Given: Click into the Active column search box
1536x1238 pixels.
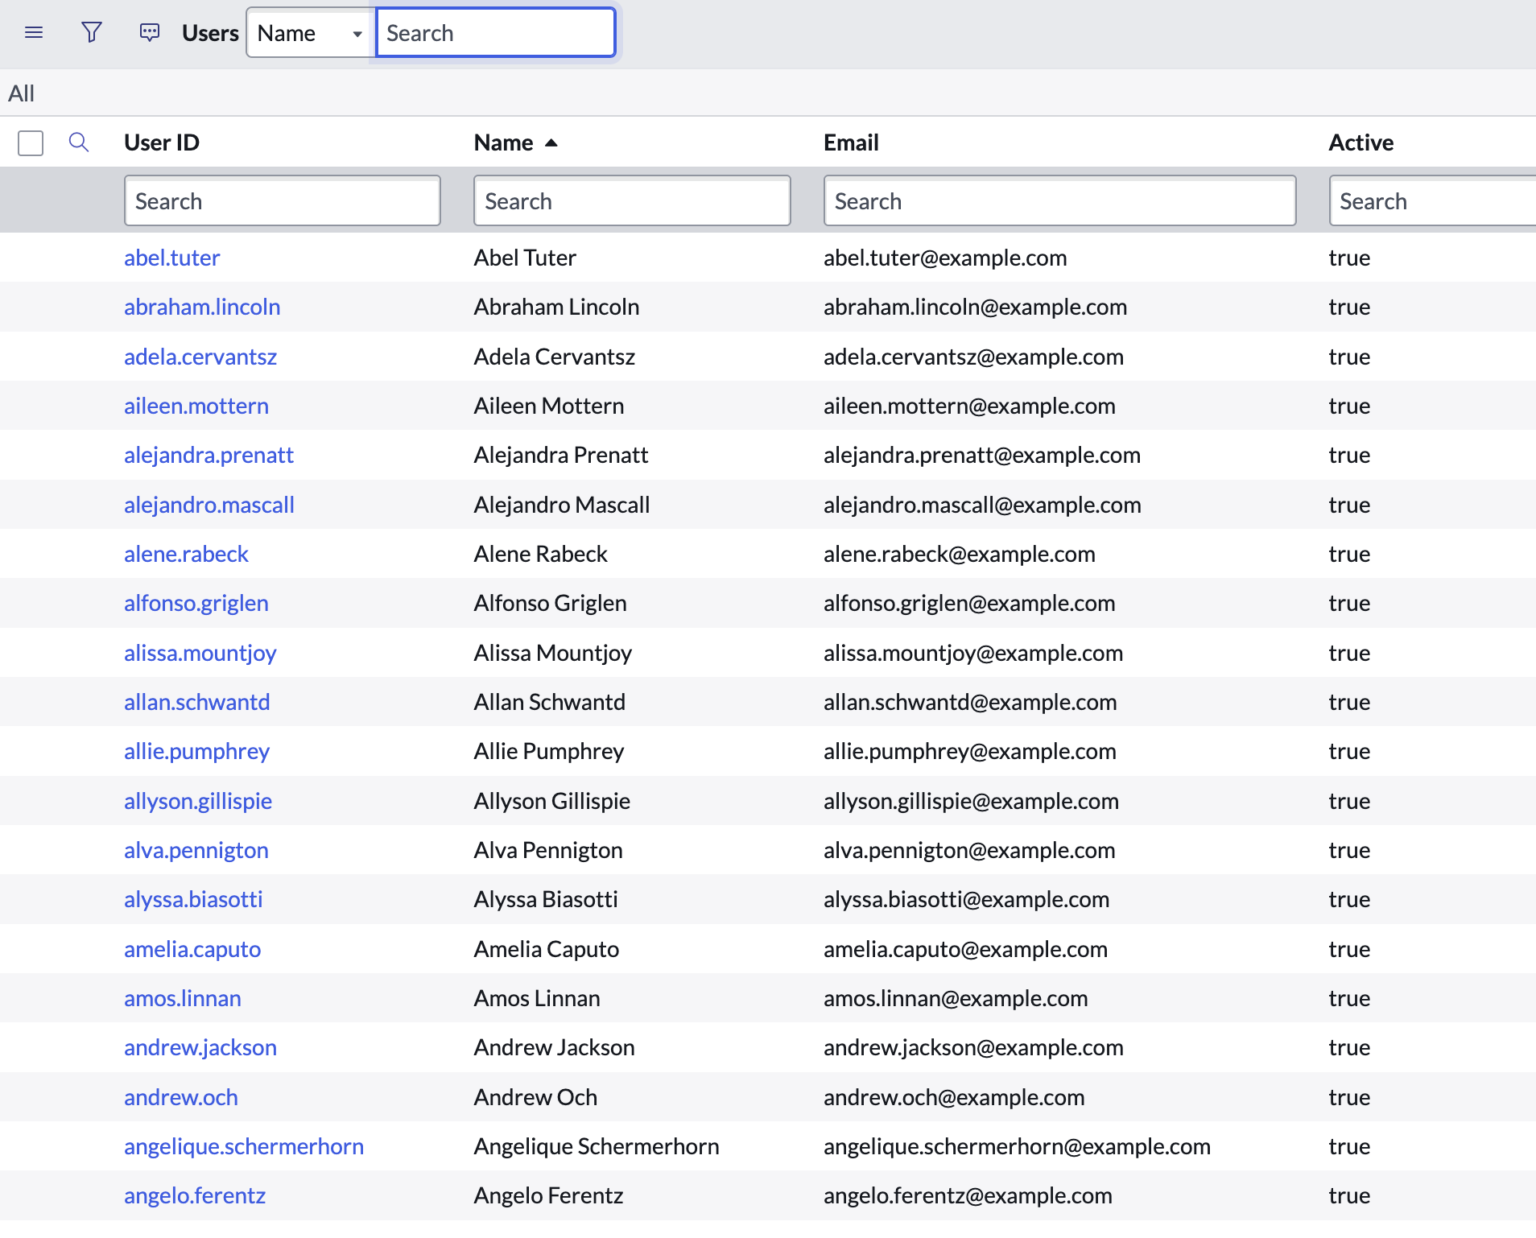Looking at the screenshot, I should tap(1432, 200).
